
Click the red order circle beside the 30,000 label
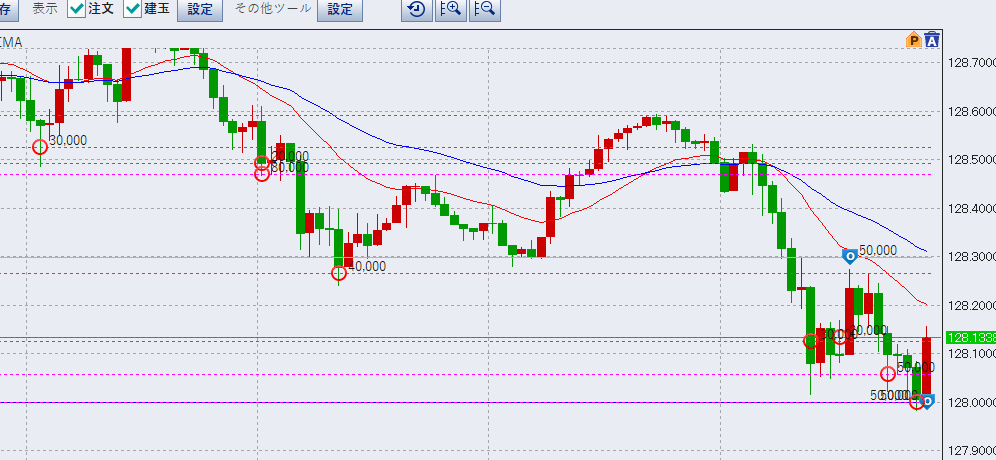[x=41, y=148]
